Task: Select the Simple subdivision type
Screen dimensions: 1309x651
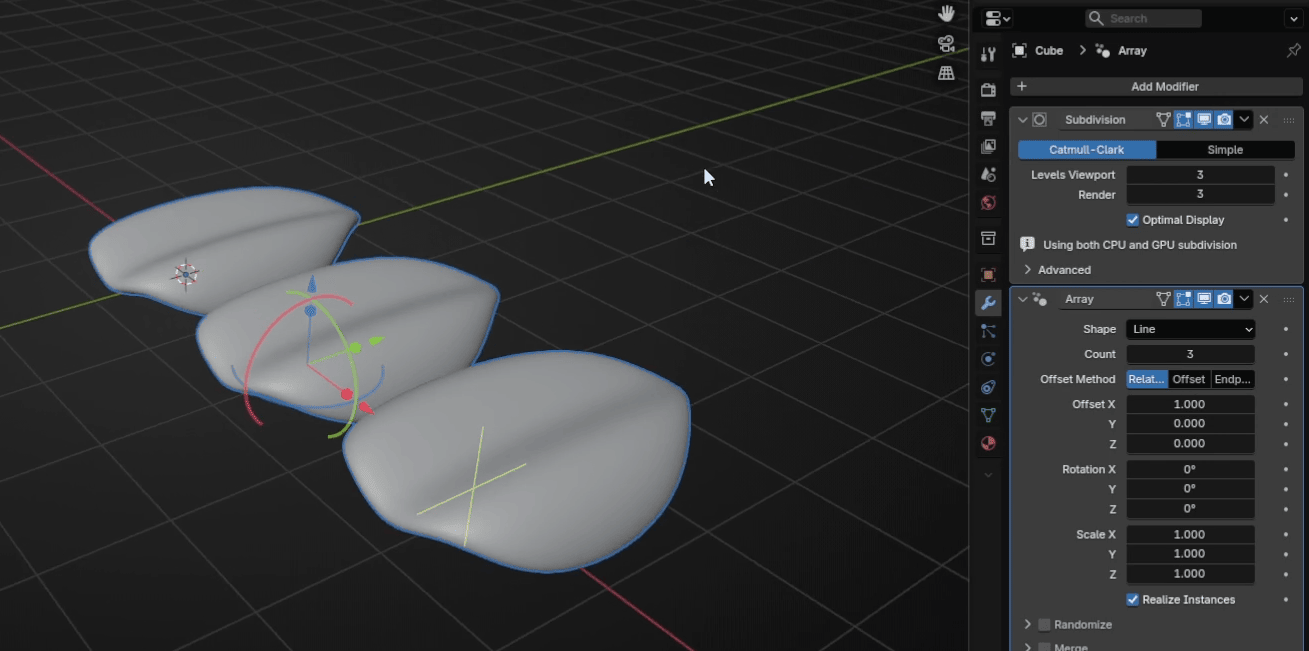Action: 1225,150
